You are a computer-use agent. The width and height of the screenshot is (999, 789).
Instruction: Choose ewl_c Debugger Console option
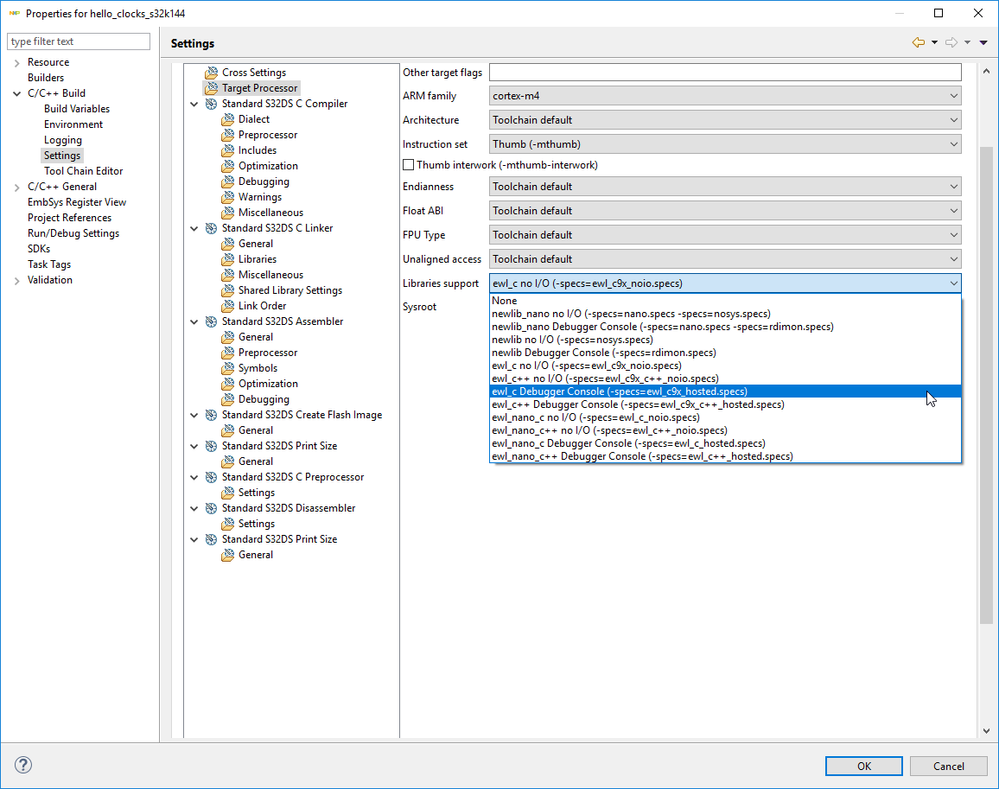(620, 392)
